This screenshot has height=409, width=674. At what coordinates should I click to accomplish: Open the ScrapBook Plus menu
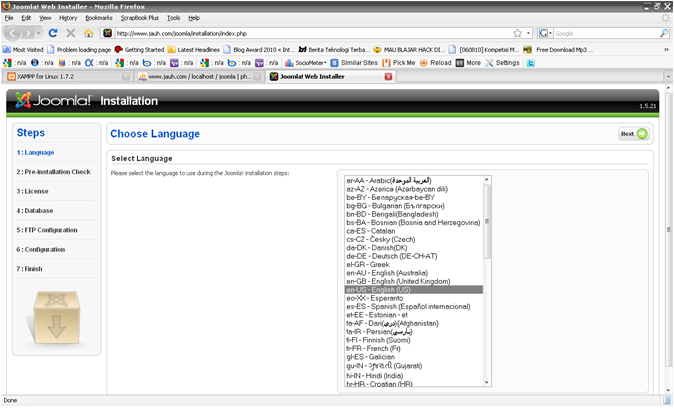139,18
